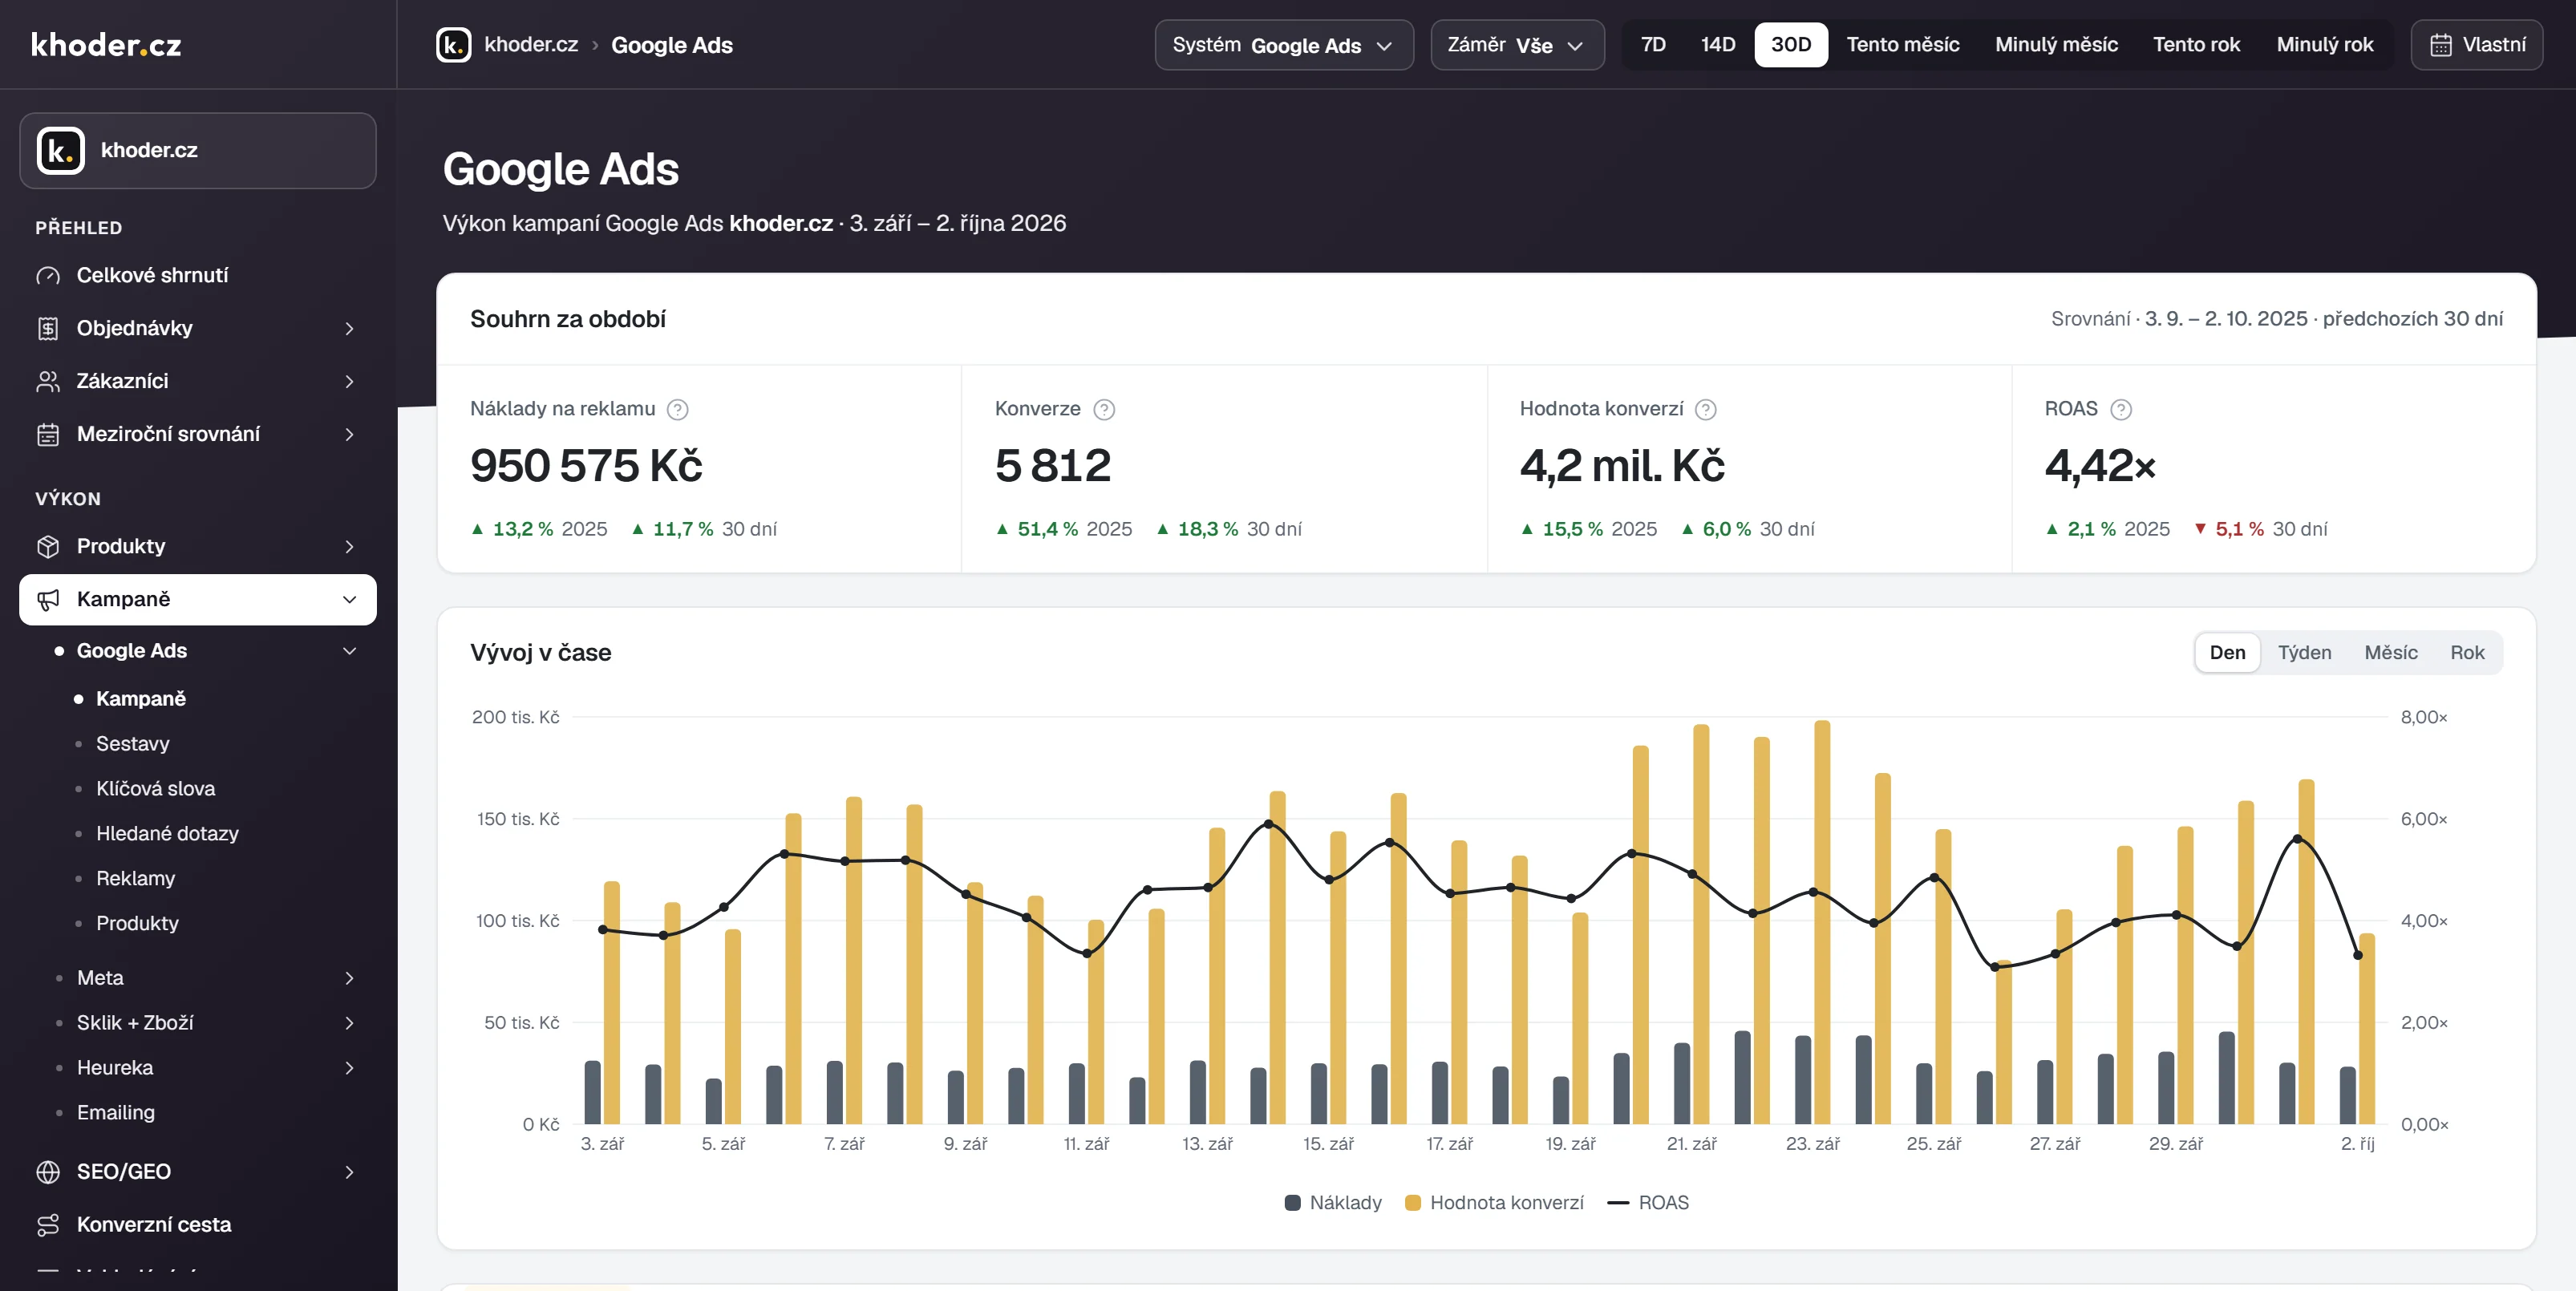Select the 7D time range

(x=1653, y=44)
